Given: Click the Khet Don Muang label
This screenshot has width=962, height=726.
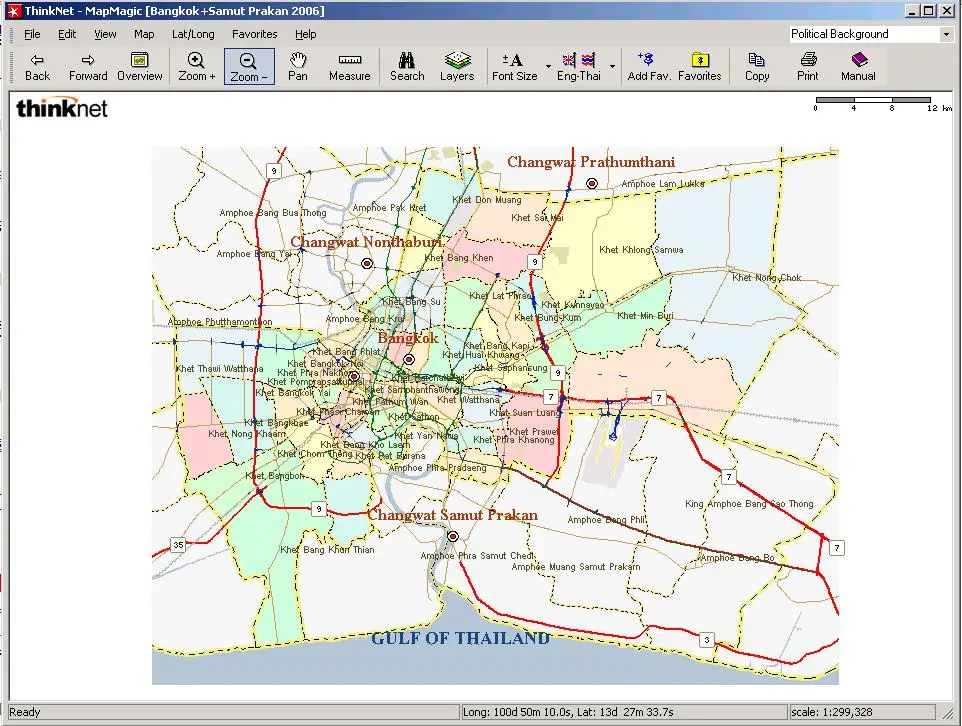Looking at the screenshot, I should click(x=487, y=199).
